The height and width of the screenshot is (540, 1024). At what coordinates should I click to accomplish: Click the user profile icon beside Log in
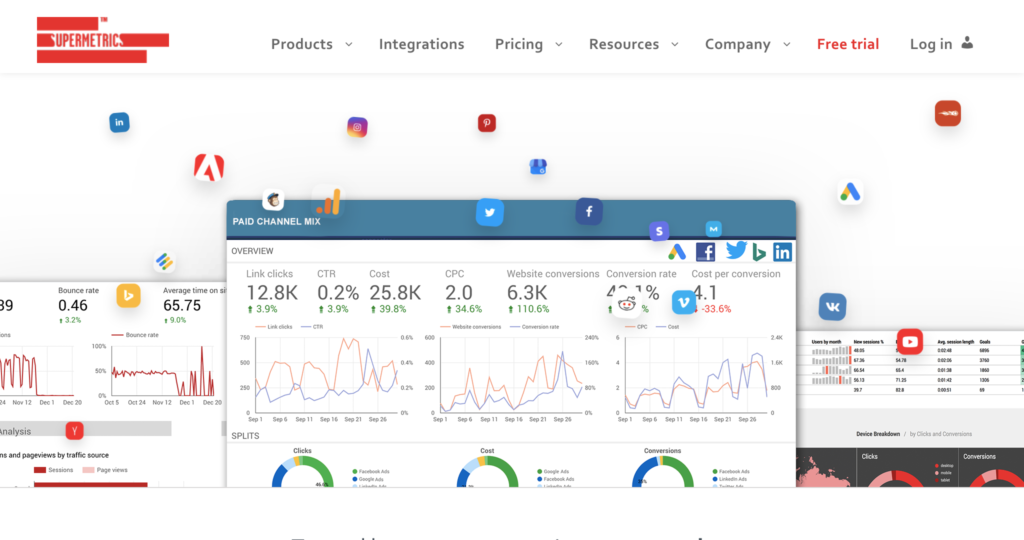[x=967, y=43]
